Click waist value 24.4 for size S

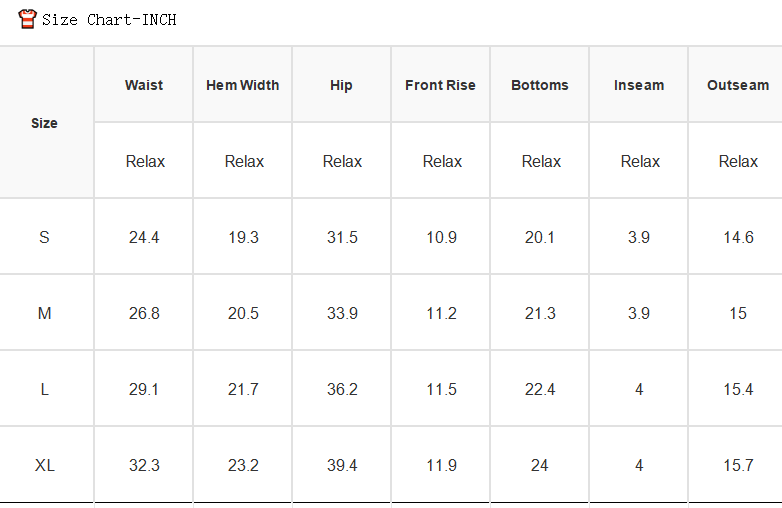144,237
